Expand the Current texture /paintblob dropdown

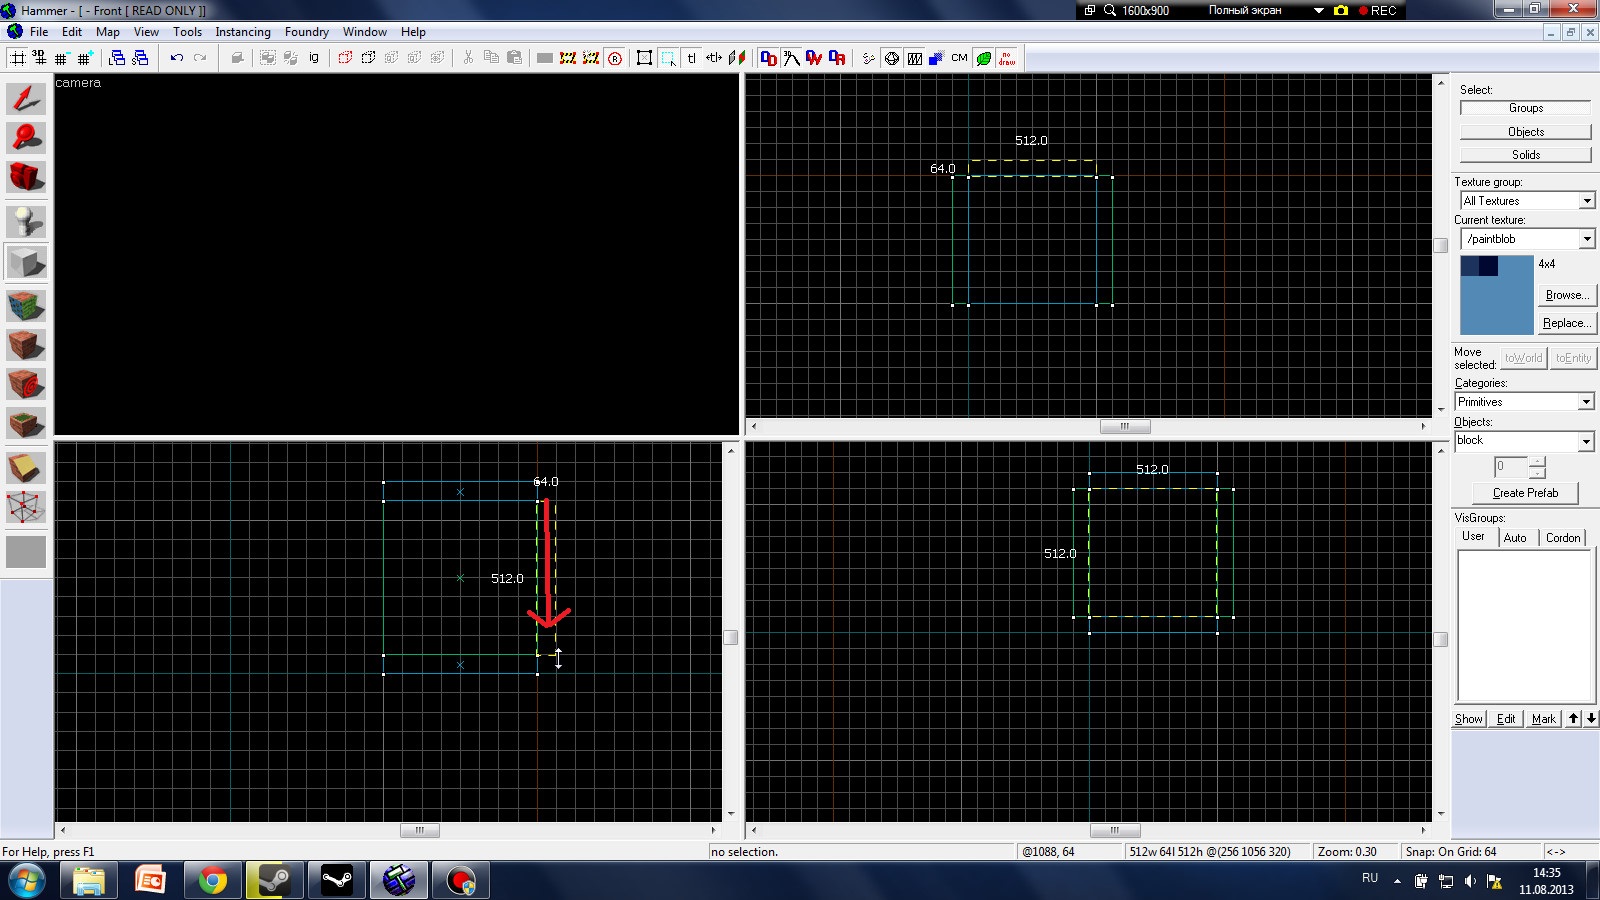point(1586,239)
